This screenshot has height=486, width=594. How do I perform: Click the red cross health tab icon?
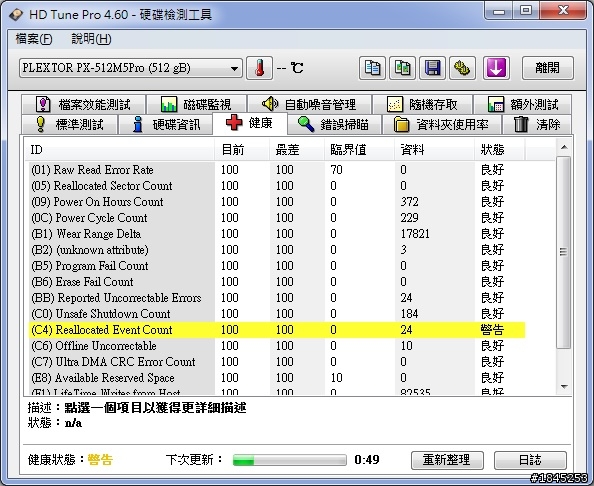[234, 123]
